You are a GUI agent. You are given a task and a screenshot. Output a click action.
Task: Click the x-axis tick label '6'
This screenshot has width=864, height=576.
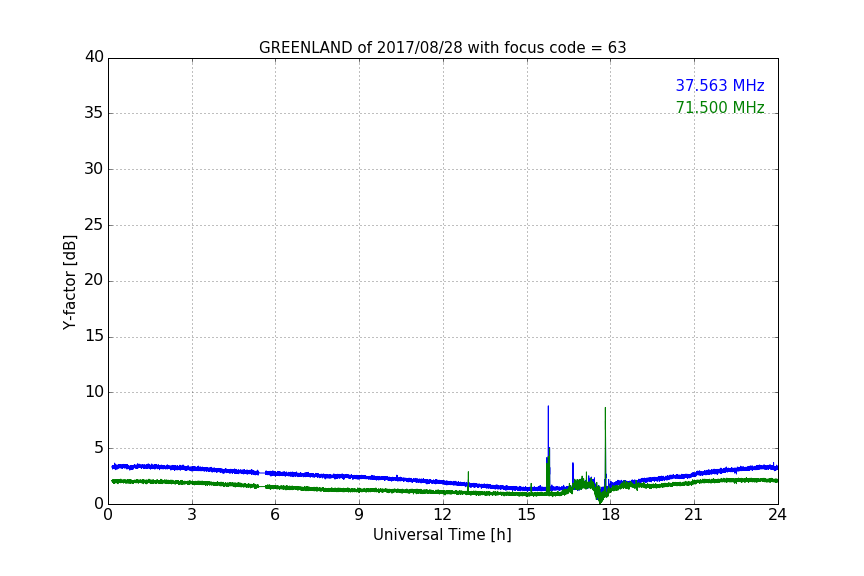pos(276,515)
